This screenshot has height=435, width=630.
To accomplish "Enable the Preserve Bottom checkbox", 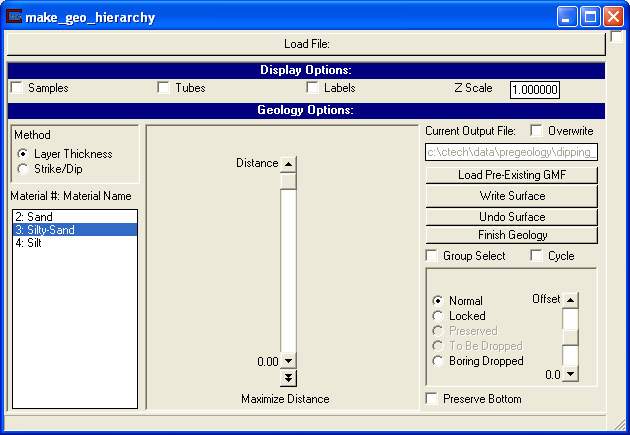I will click(432, 399).
